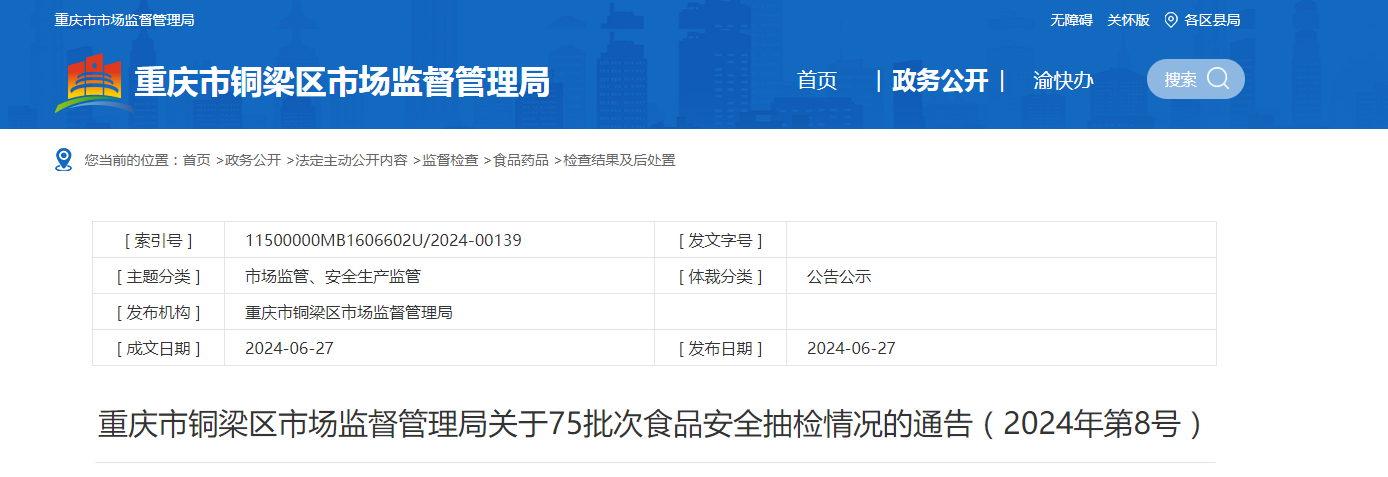Enable 无障碍 accessibility mode

[1071, 20]
